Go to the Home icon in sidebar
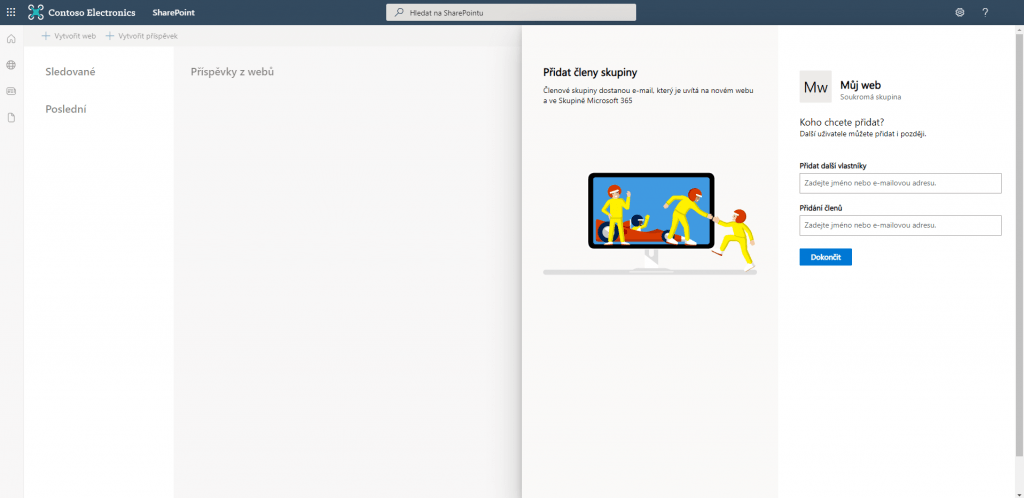 (11, 39)
